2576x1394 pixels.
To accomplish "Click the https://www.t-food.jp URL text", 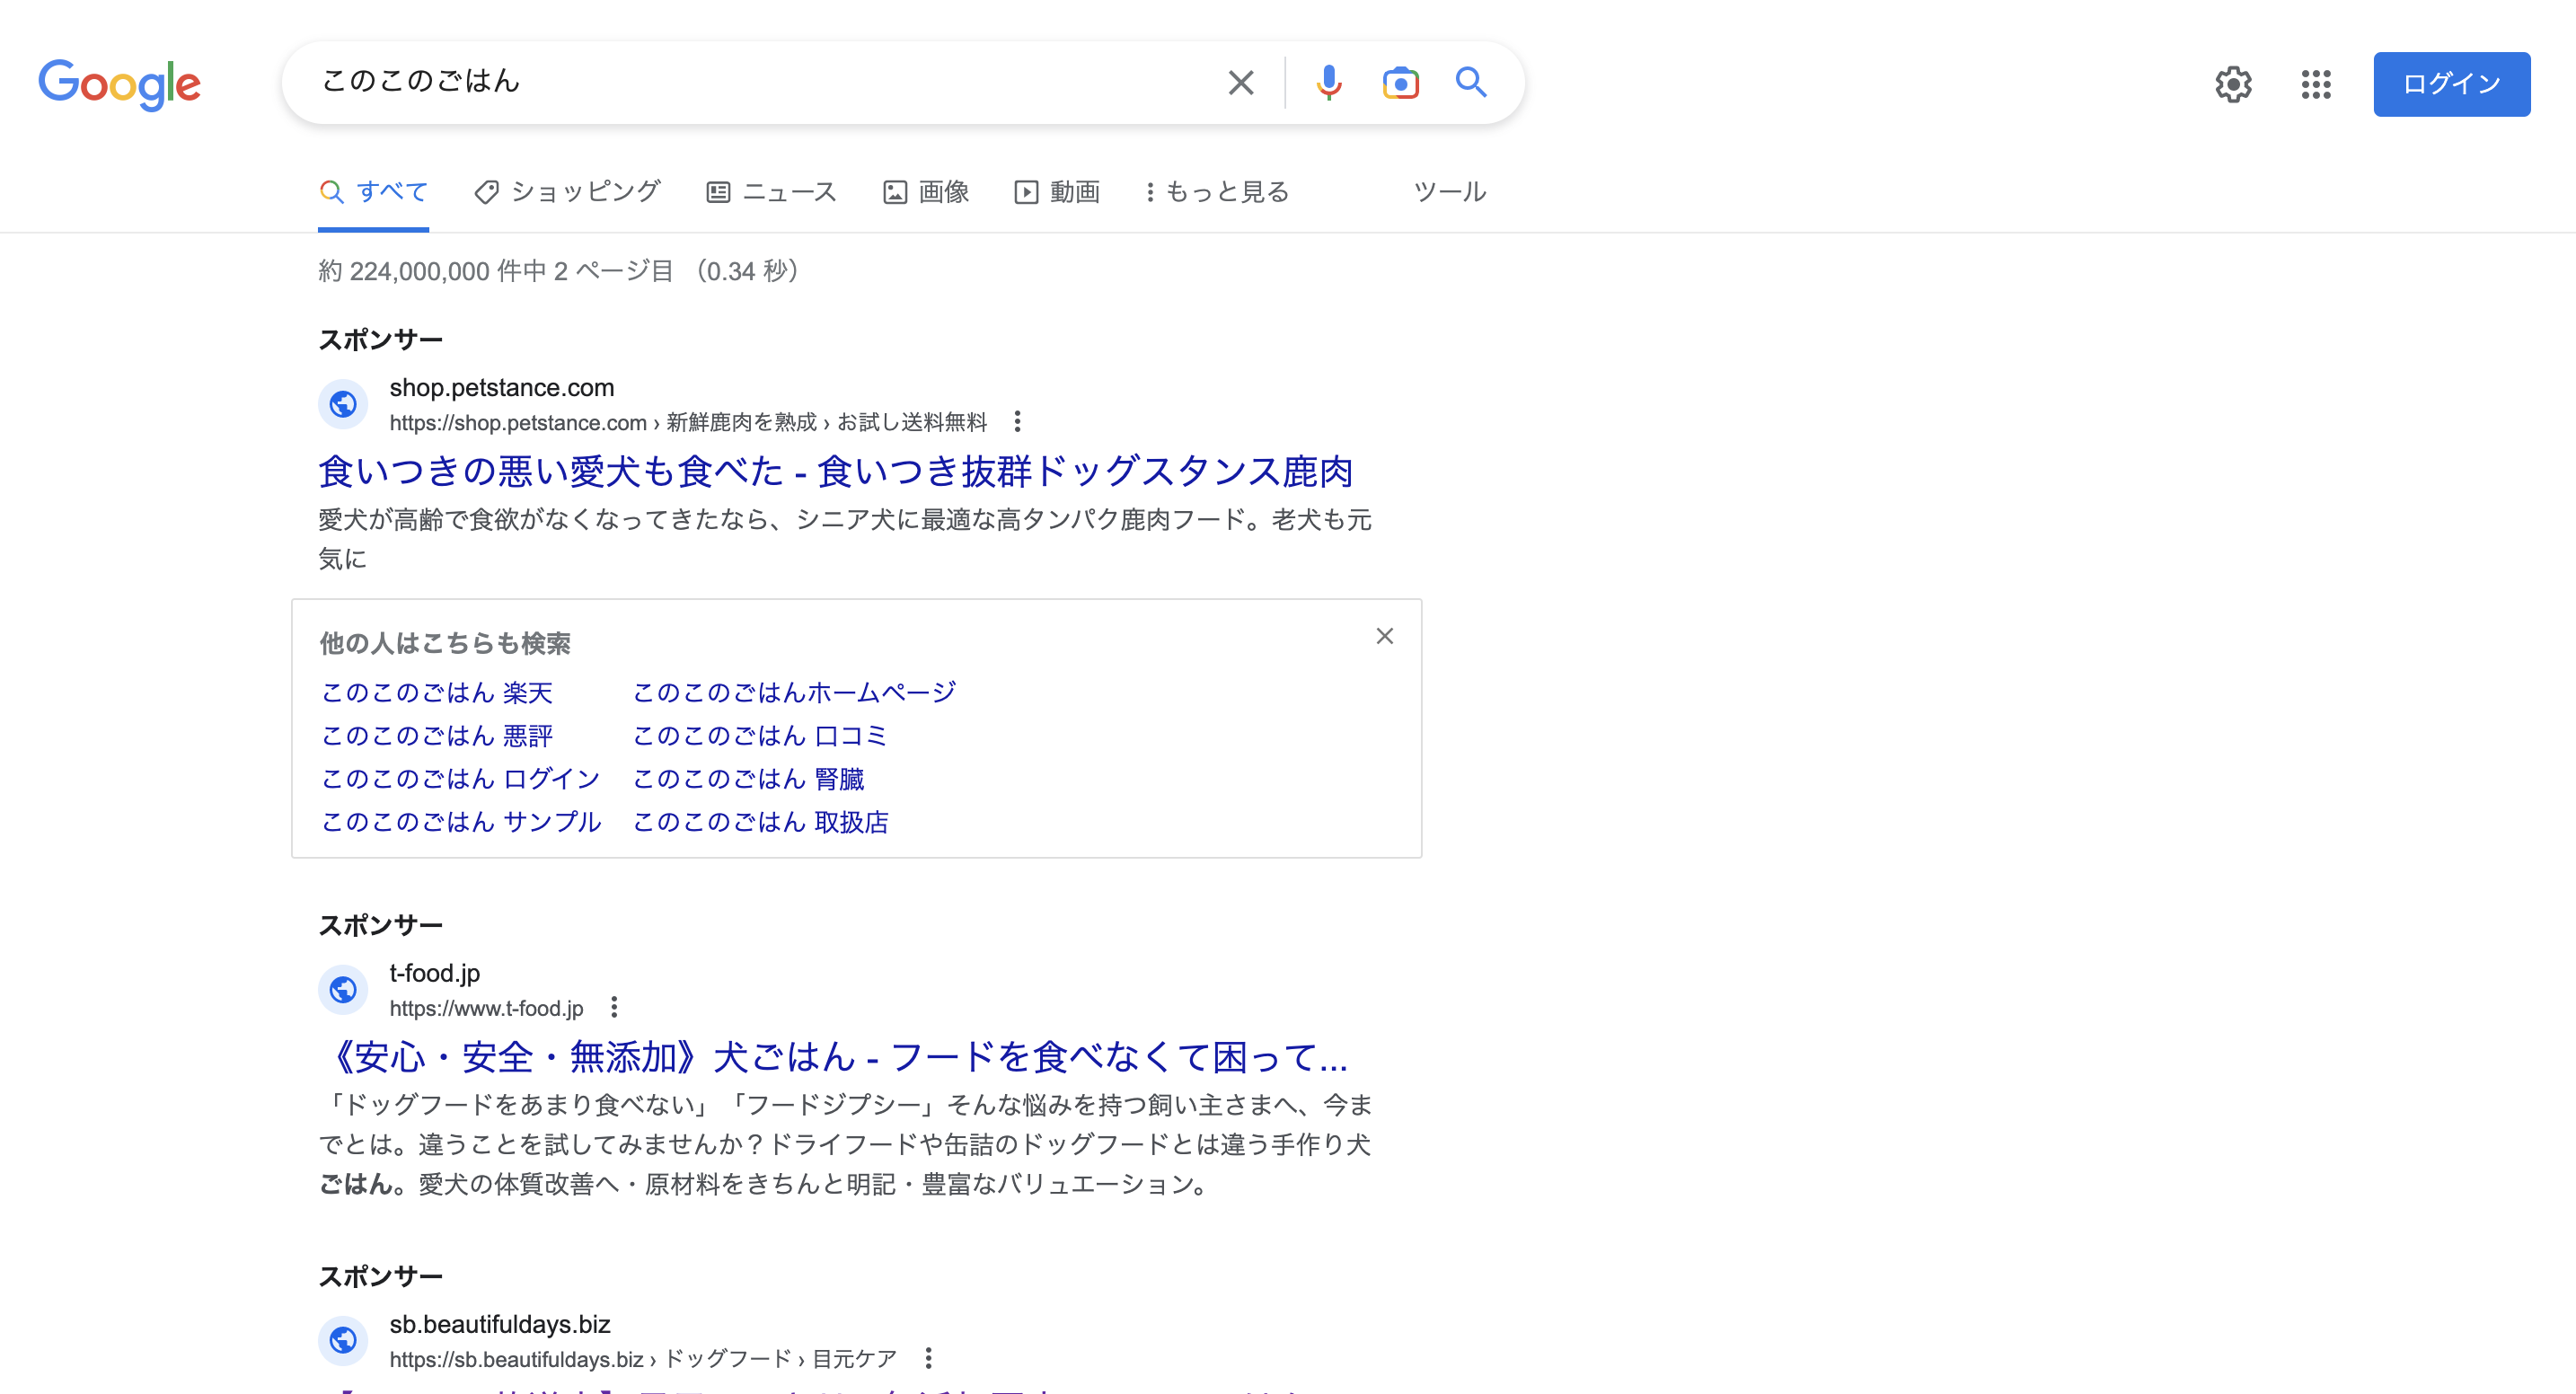I will (486, 1009).
